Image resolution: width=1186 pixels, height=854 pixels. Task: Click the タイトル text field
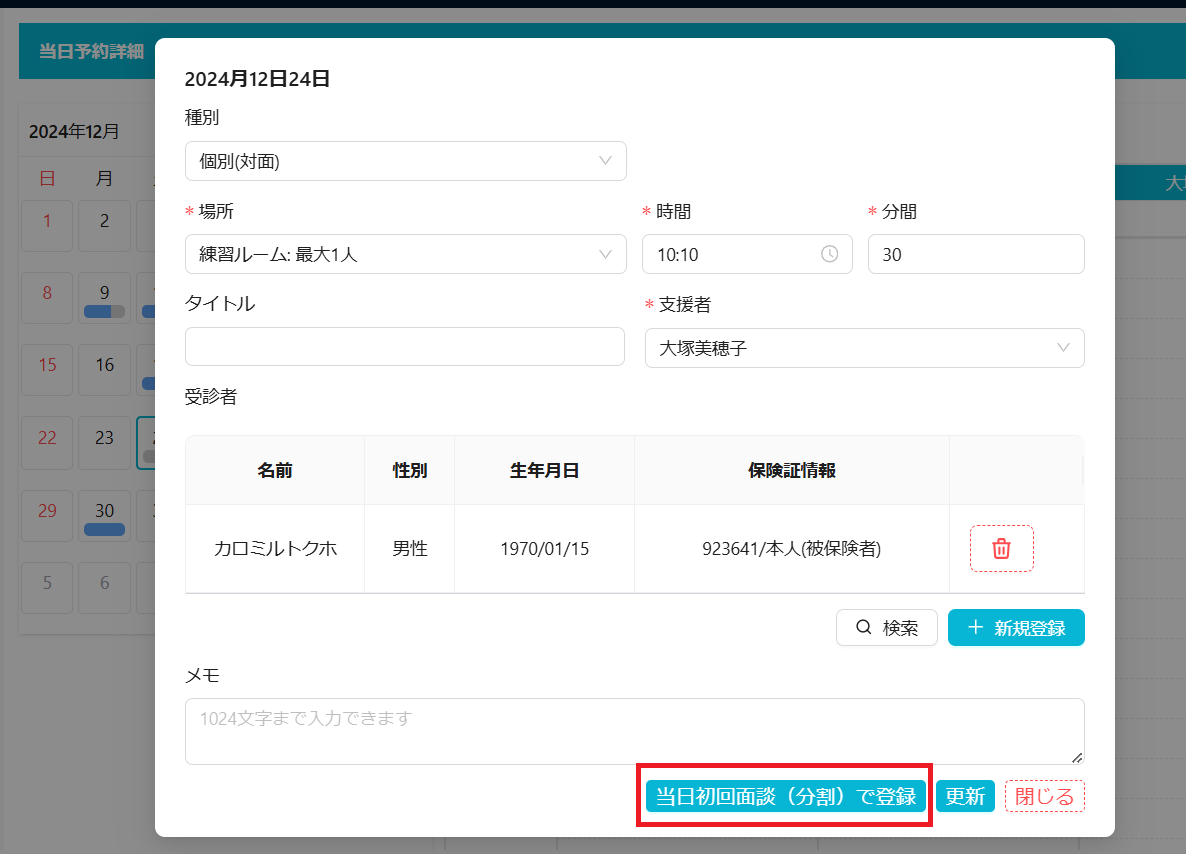click(x=405, y=346)
